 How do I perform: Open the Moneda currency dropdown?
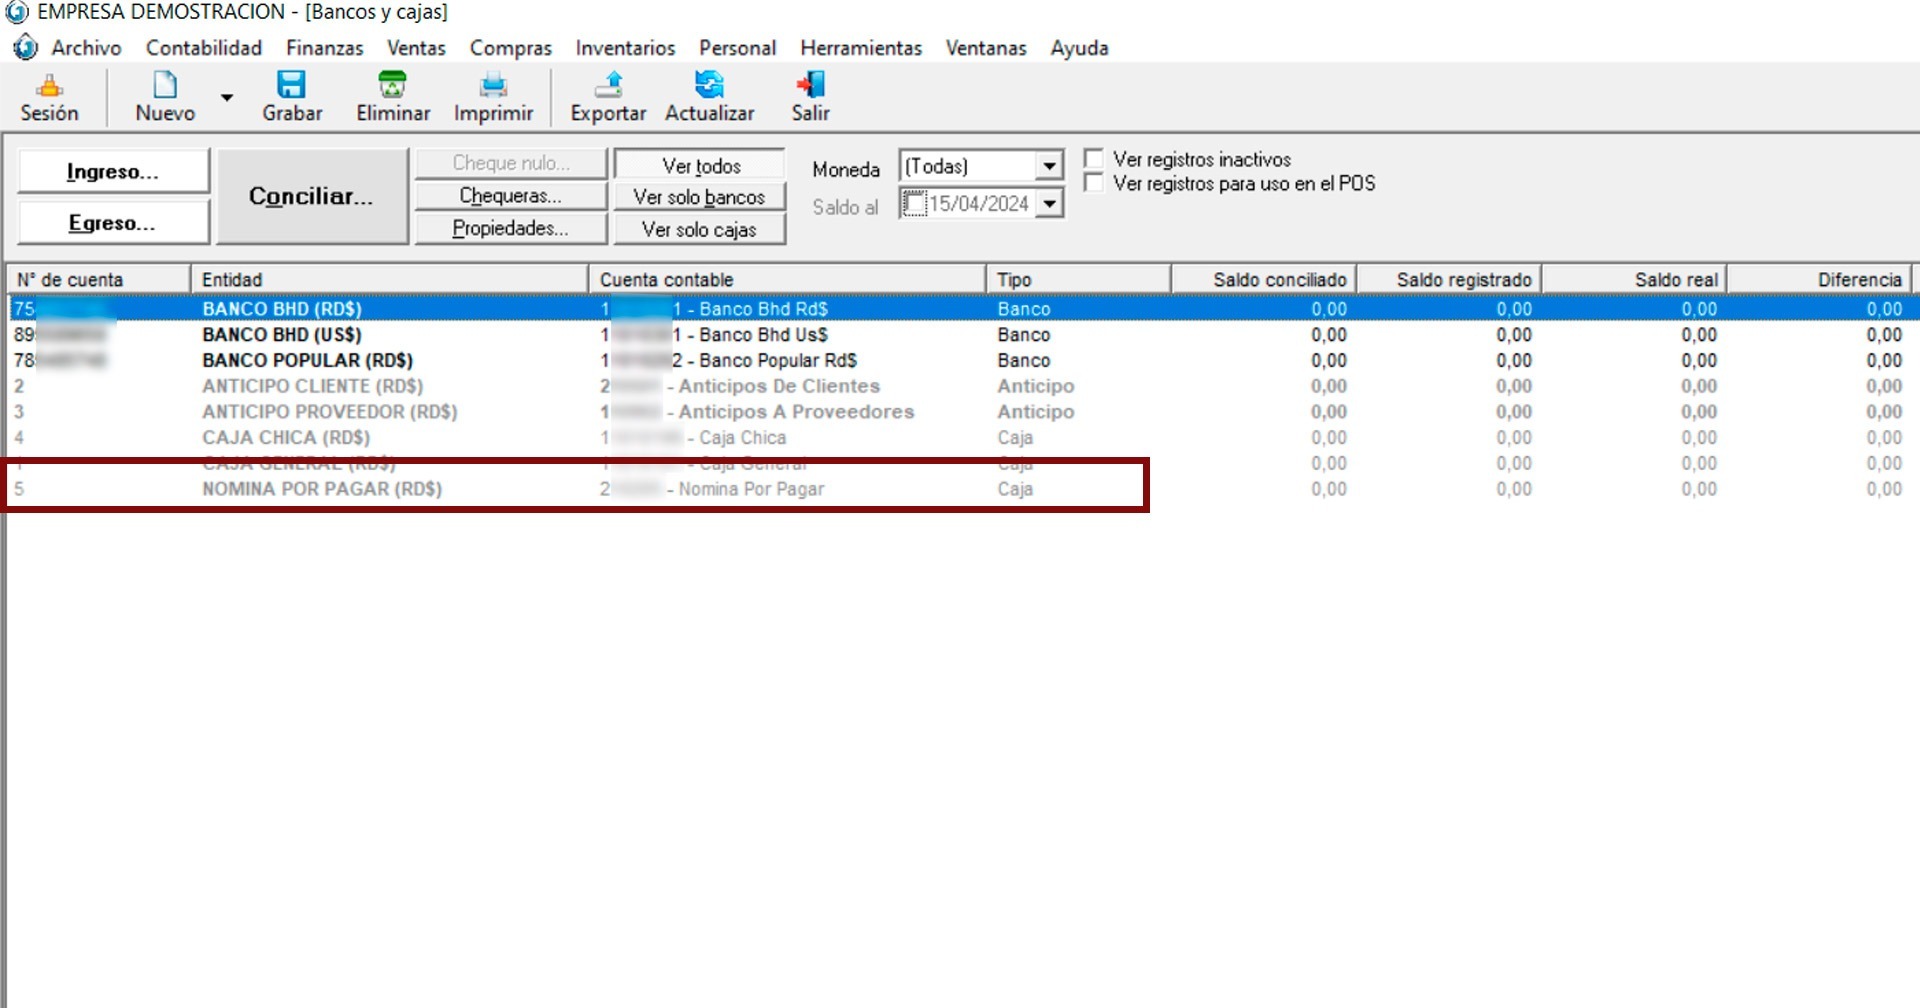pyautogui.click(x=1048, y=166)
